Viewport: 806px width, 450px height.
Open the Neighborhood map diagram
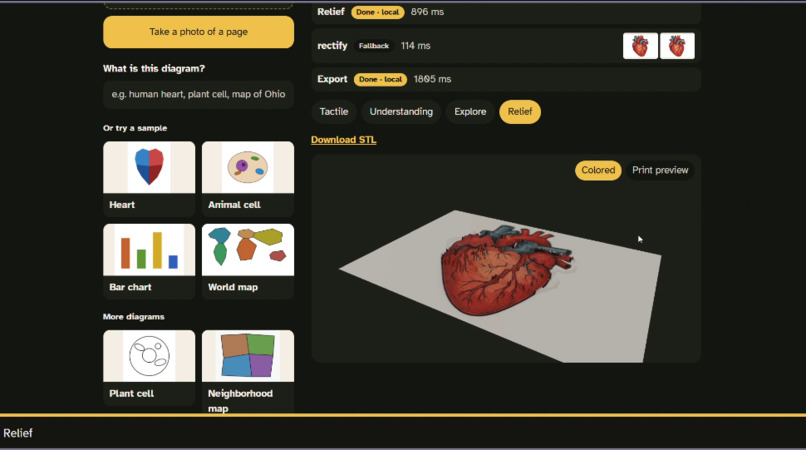pos(248,371)
